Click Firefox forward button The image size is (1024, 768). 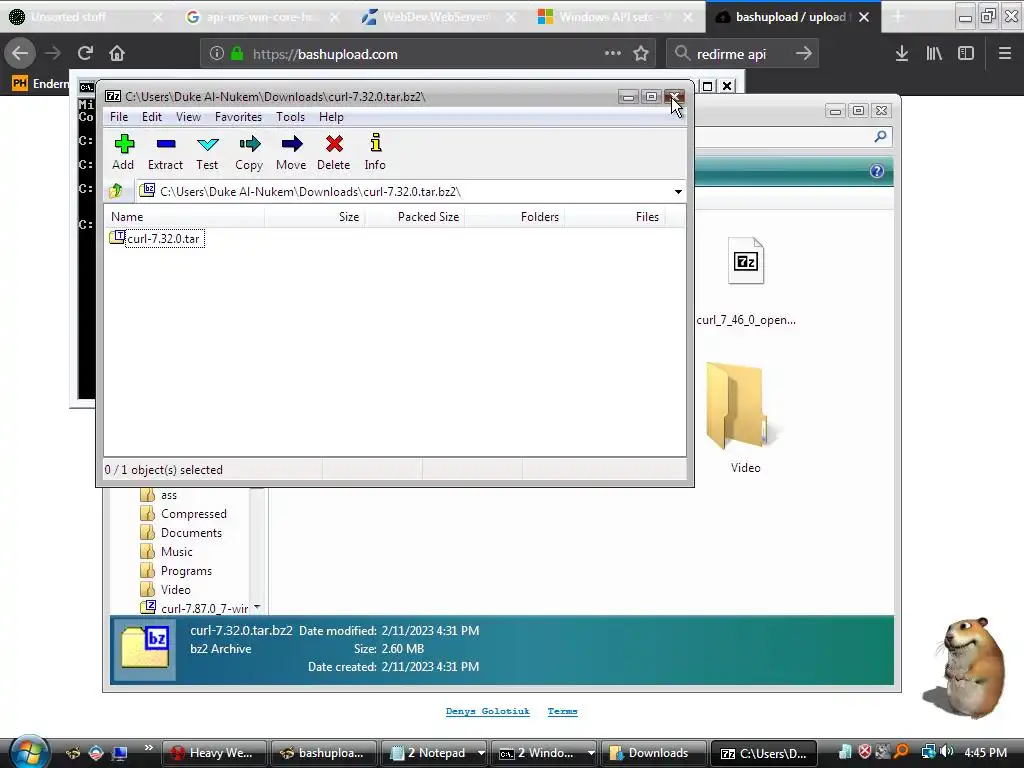pos(53,54)
